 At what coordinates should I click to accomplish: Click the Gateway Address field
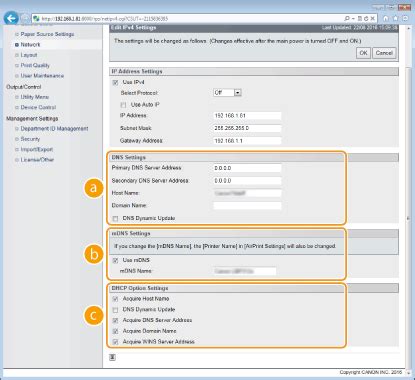tap(247, 141)
